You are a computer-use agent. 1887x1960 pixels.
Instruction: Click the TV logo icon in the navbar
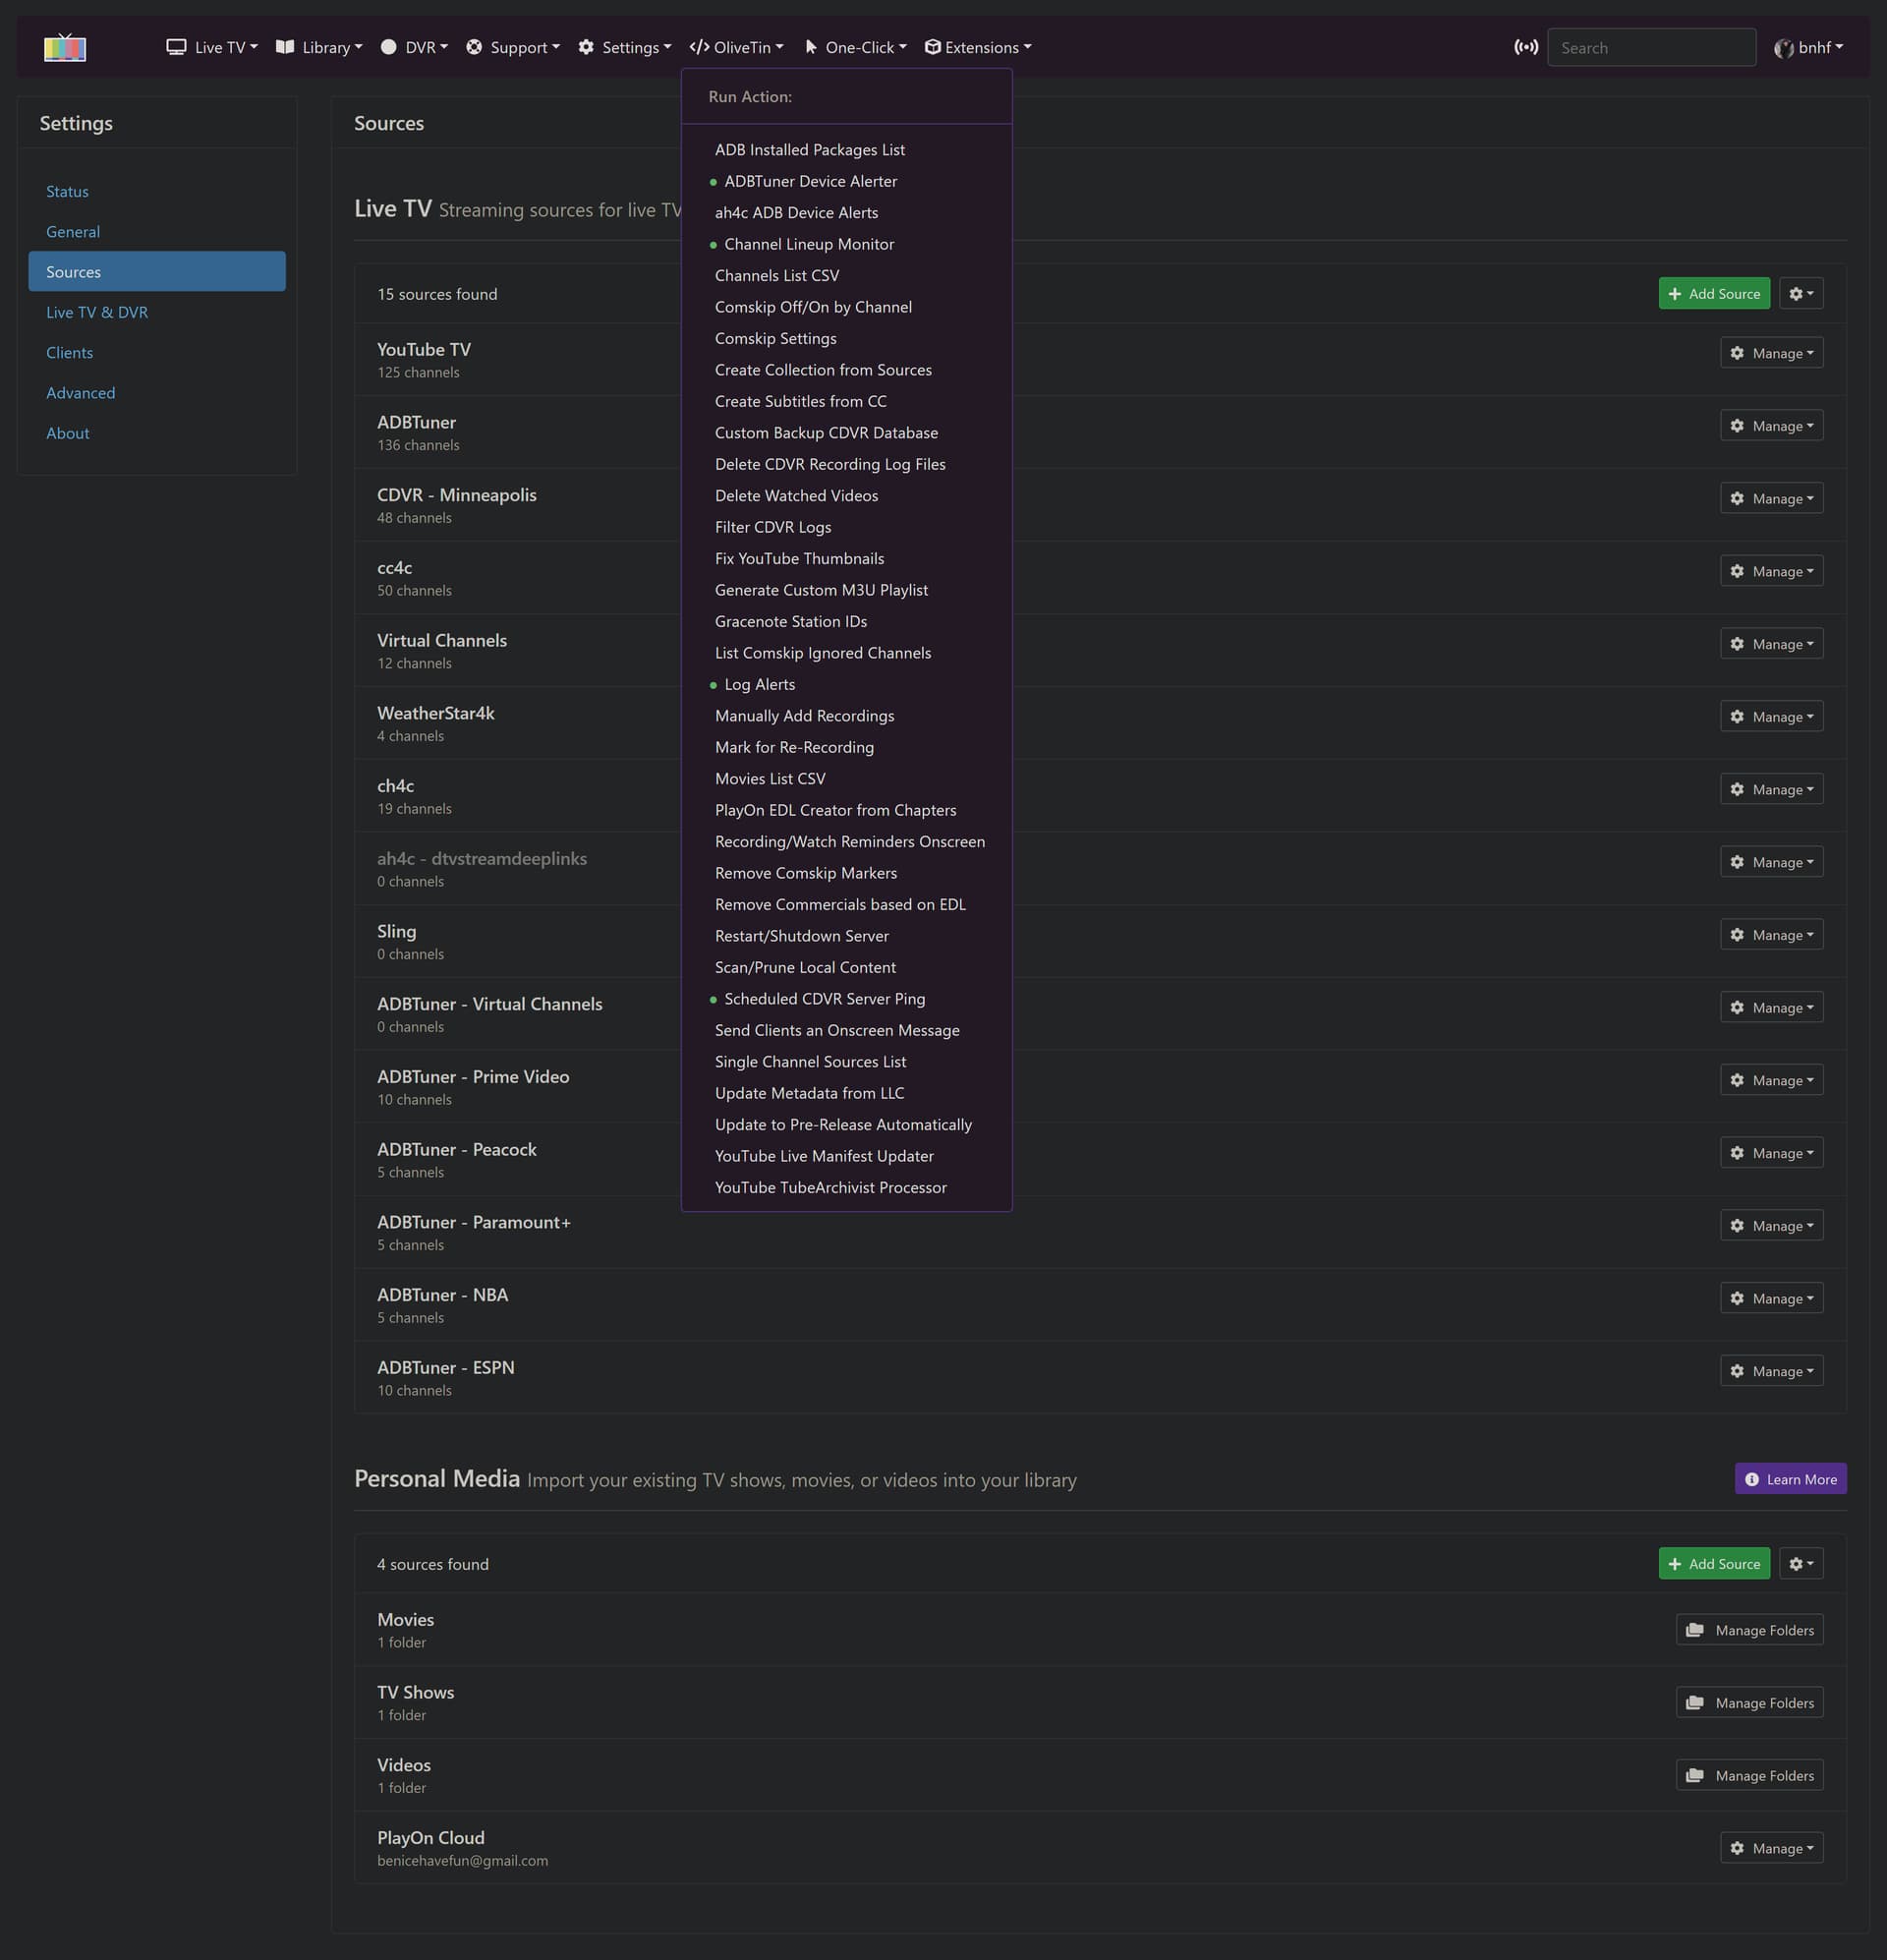(x=65, y=47)
